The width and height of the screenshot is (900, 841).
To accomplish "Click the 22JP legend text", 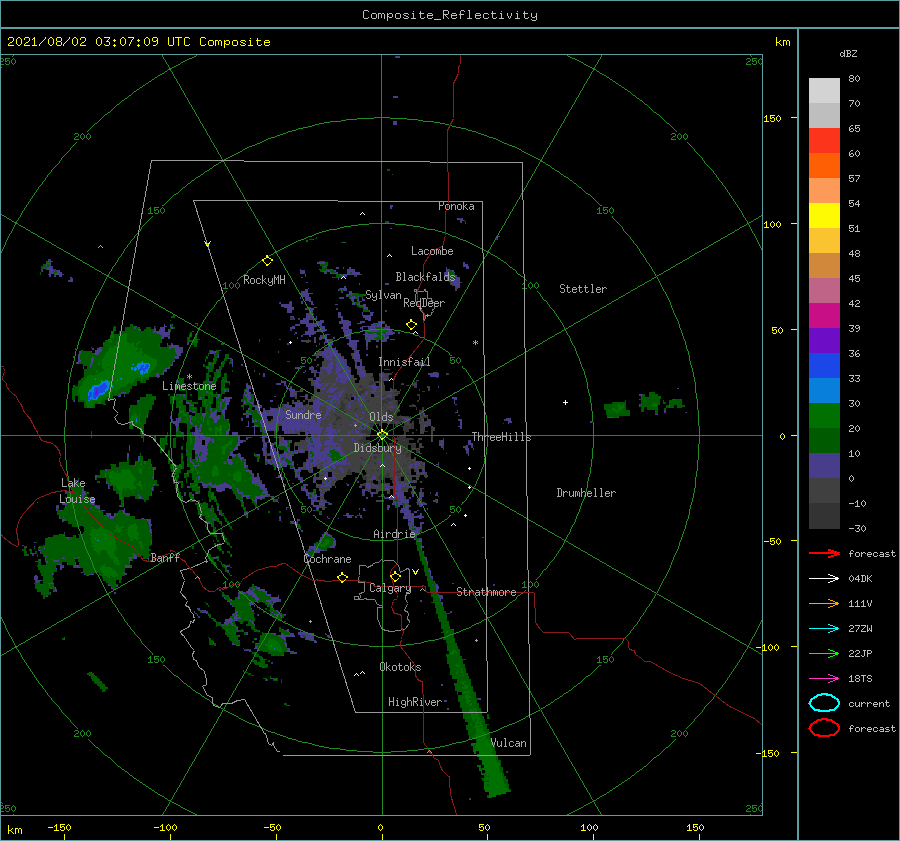I will tap(860, 653).
